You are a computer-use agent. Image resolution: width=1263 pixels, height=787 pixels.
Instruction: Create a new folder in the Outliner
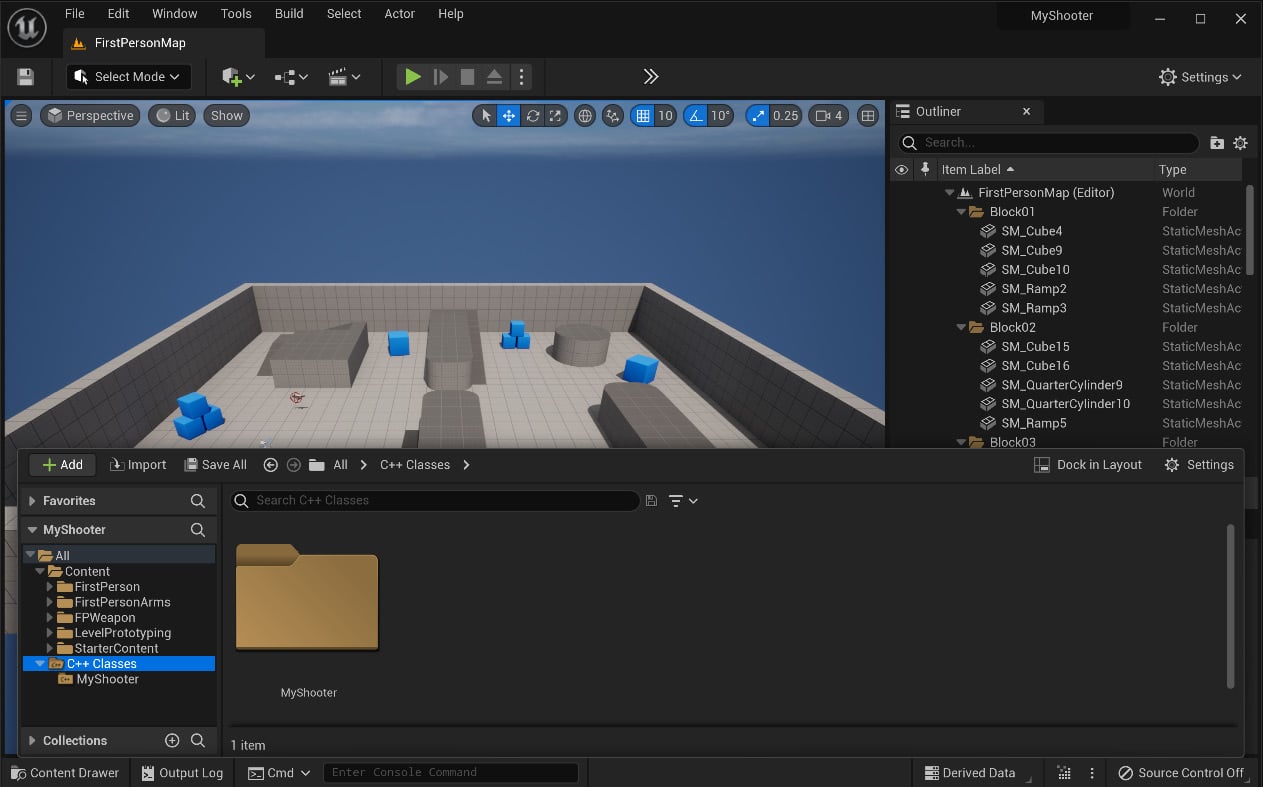(1217, 143)
